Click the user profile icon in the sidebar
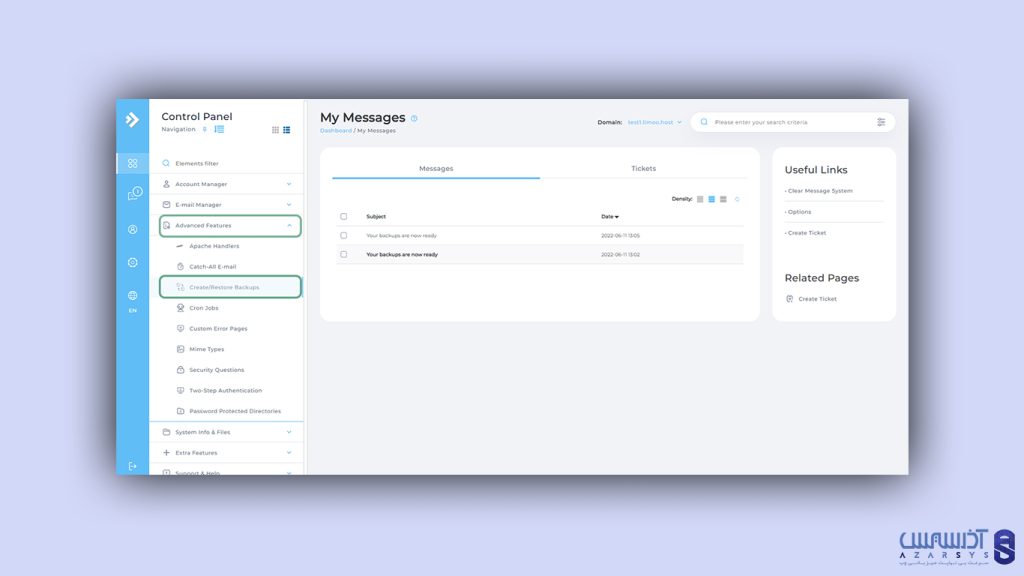The width and height of the screenshot is (1024, 576). click(132, 229)
